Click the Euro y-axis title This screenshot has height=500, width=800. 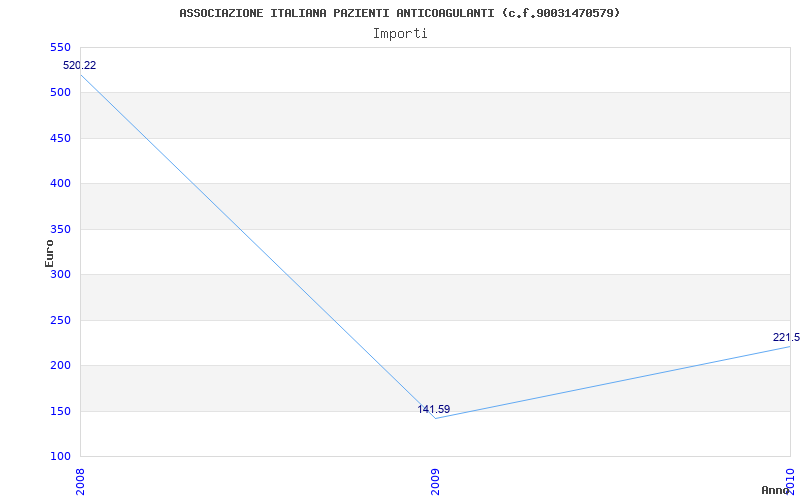point(49,254)
